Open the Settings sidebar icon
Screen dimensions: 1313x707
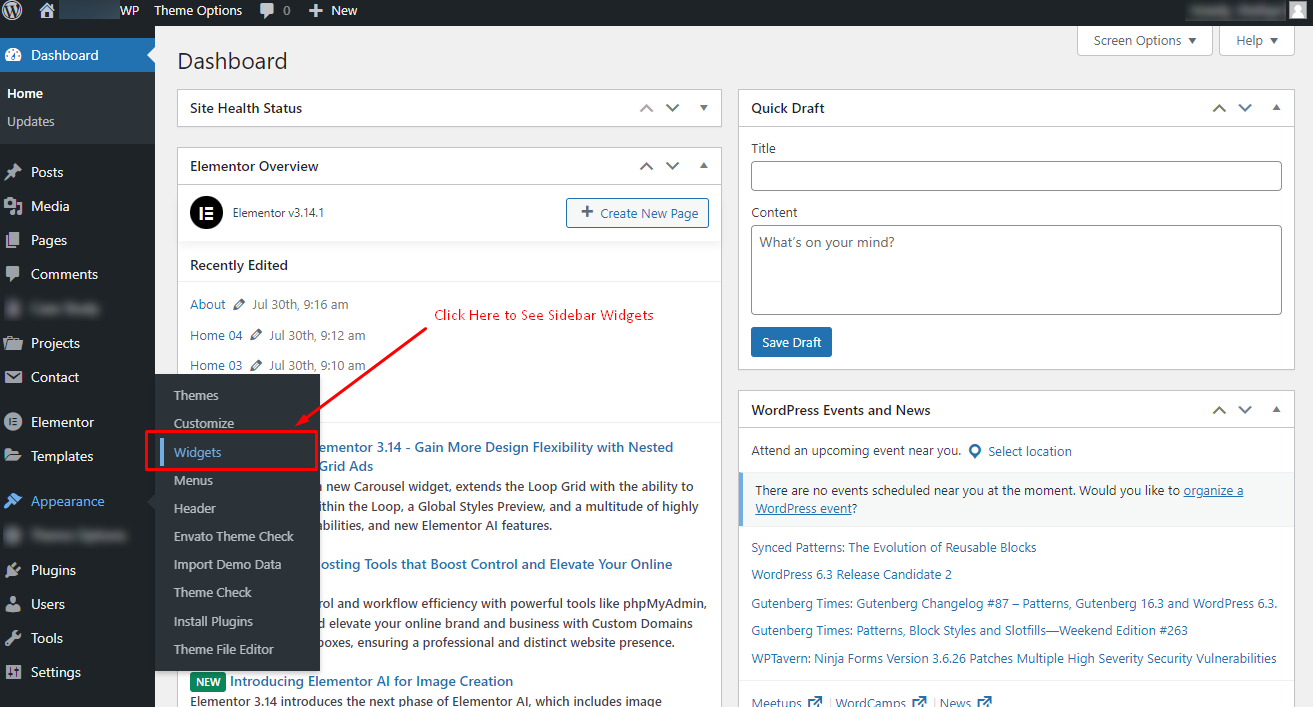click(12, 672)
